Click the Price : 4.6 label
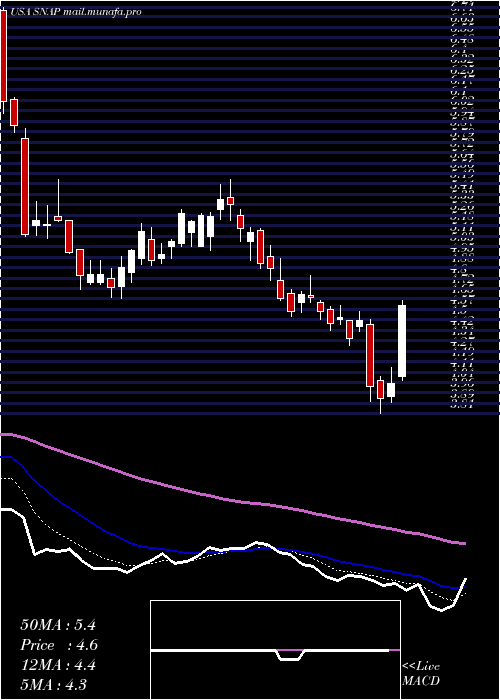 [59, 645]
